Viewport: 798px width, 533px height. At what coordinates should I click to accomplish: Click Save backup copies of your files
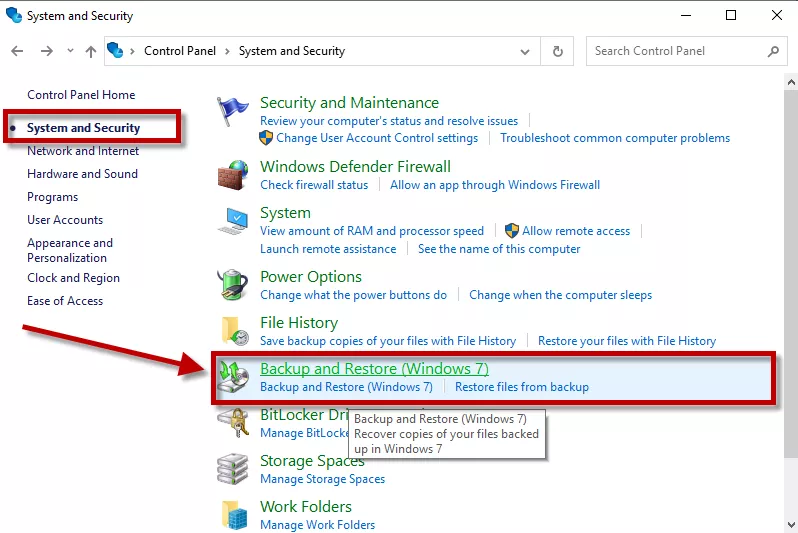388,341
